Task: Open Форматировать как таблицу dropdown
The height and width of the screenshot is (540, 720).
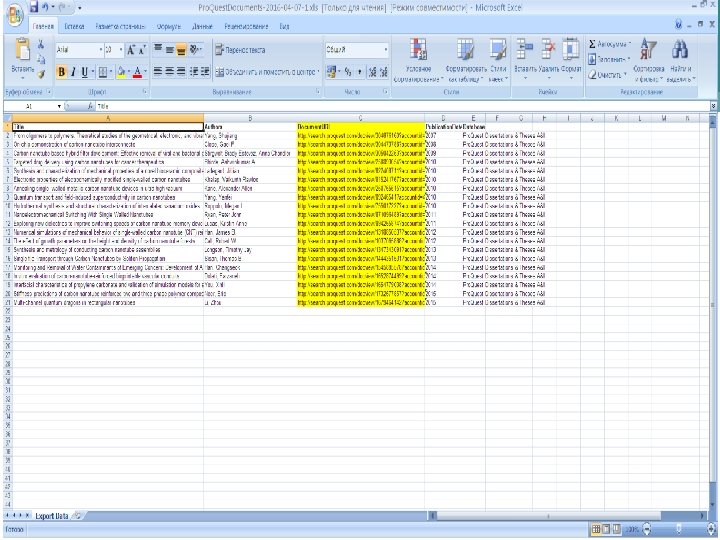Action: 465,61
